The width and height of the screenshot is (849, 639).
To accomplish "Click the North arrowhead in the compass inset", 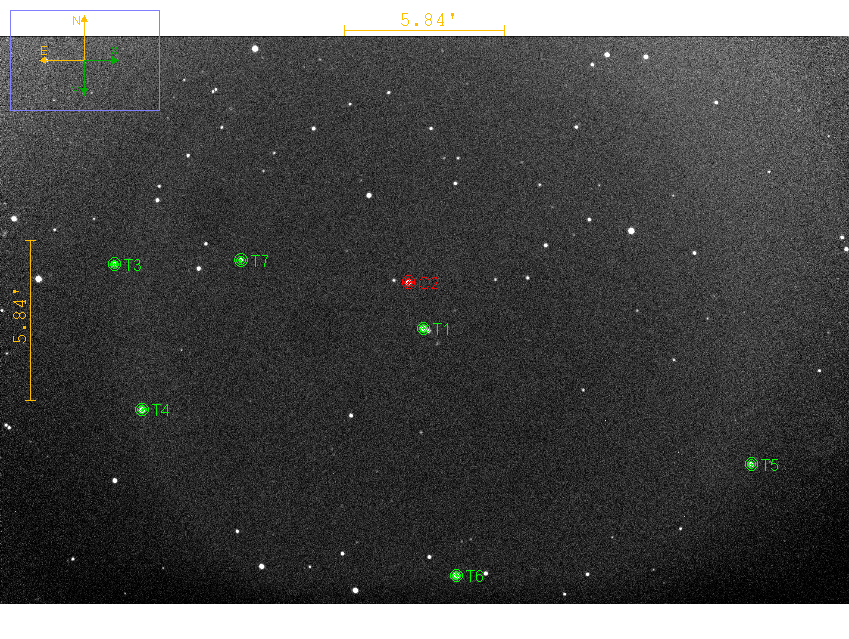I will pos(84,19).
